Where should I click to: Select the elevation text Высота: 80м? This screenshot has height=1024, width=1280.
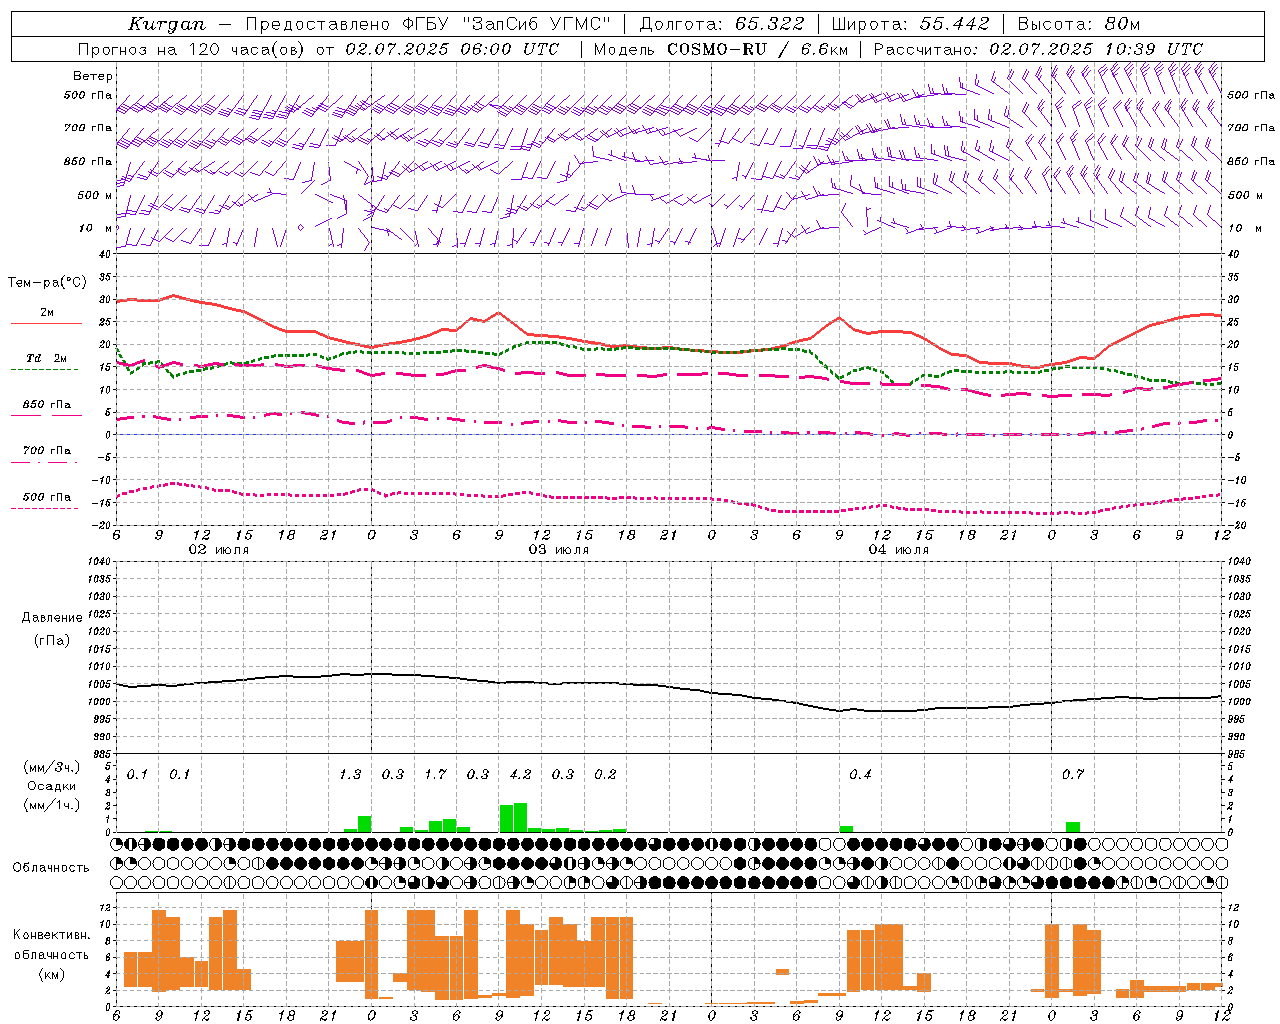(1078, 24)
